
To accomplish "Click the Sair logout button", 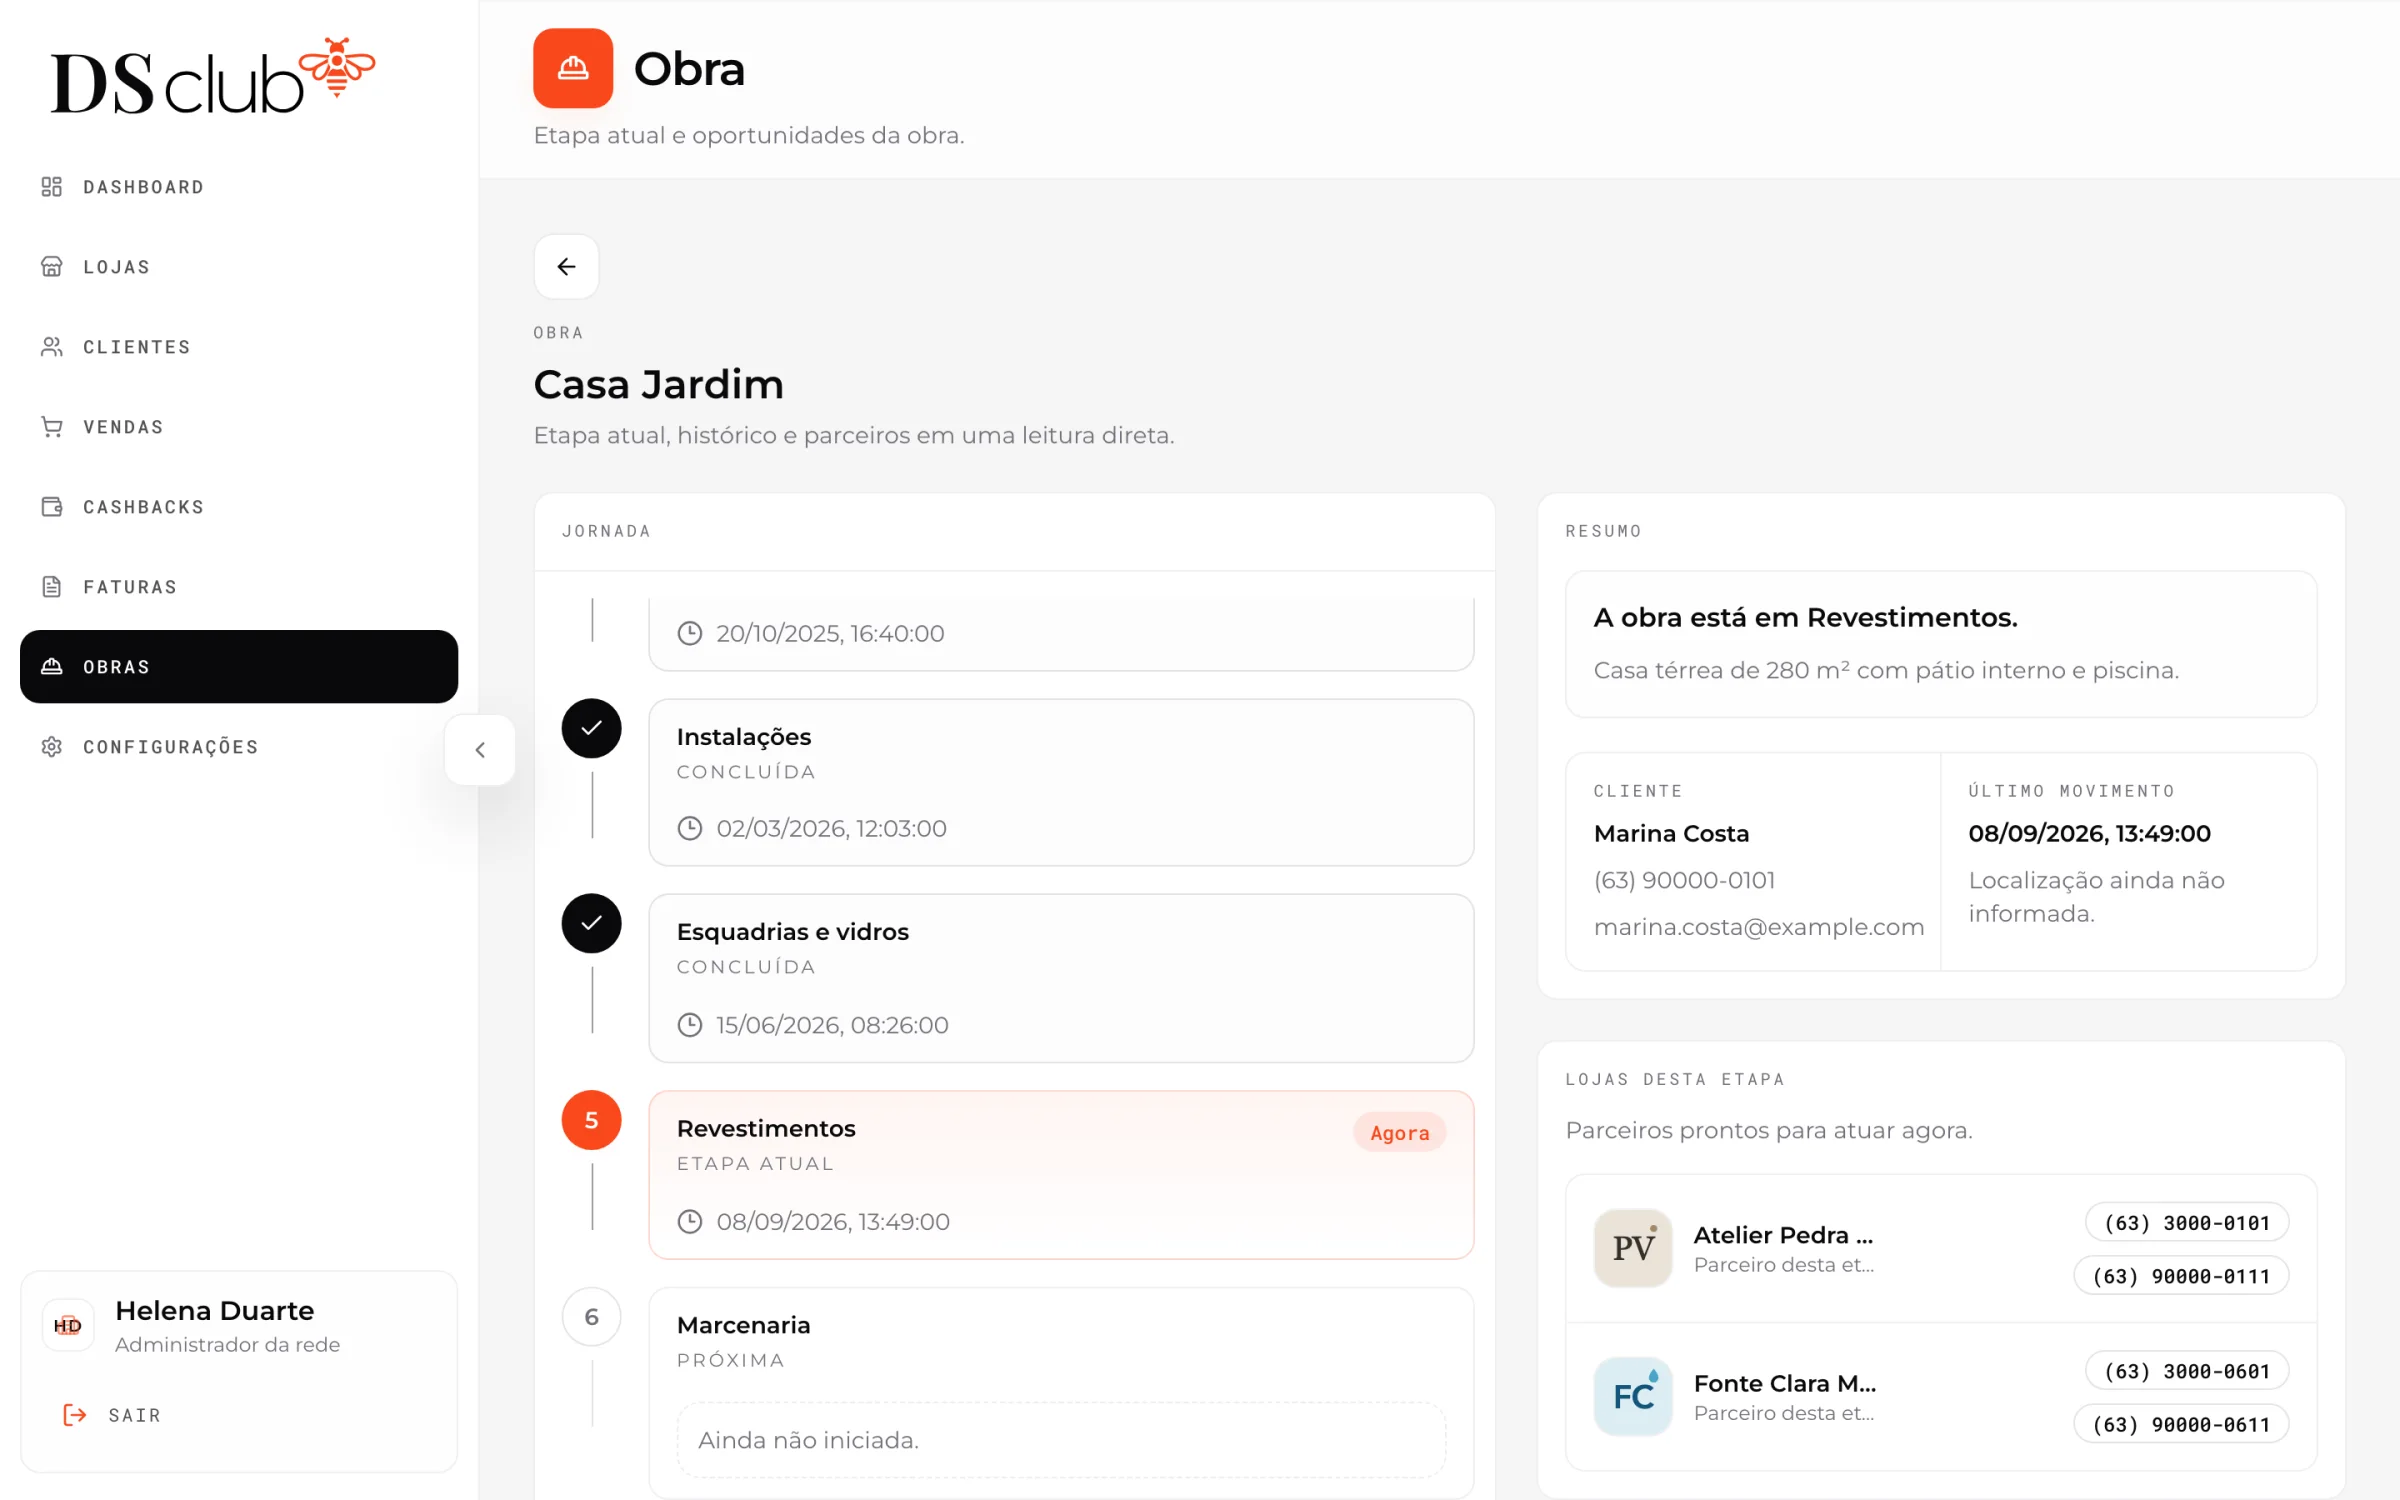I will tap(112, 1415).
